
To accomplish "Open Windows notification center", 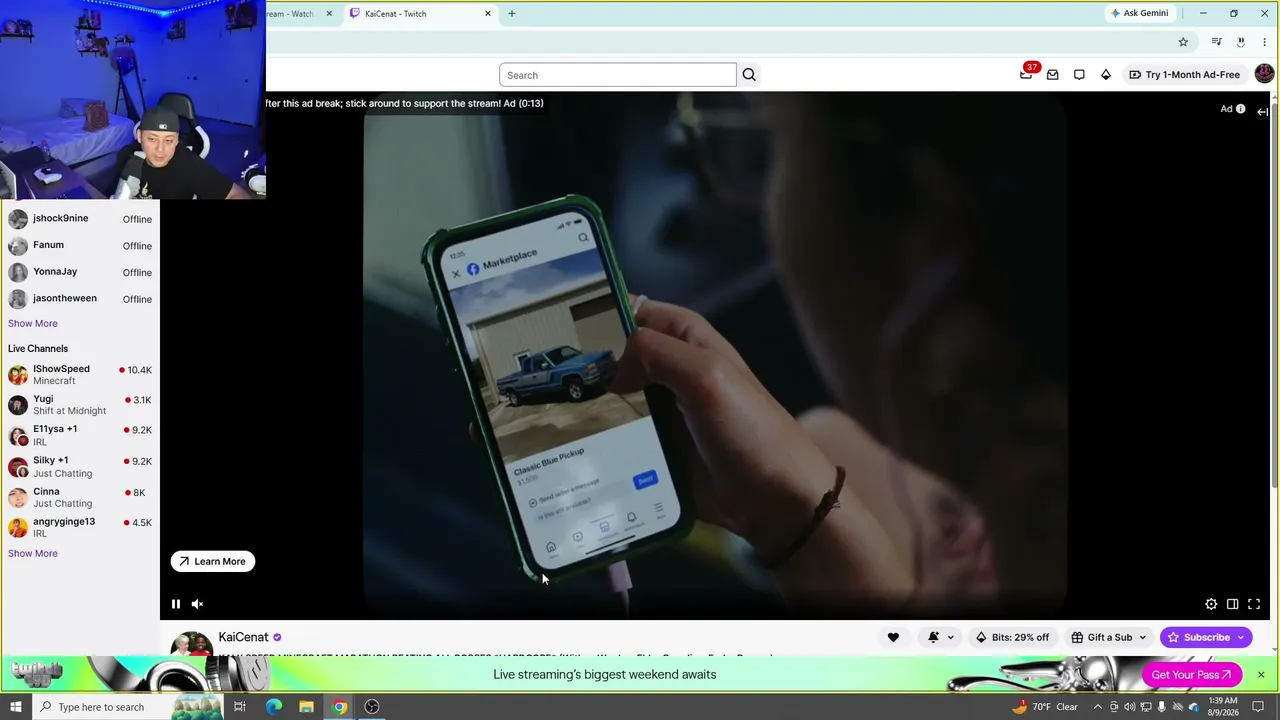I will (1259, 707).
